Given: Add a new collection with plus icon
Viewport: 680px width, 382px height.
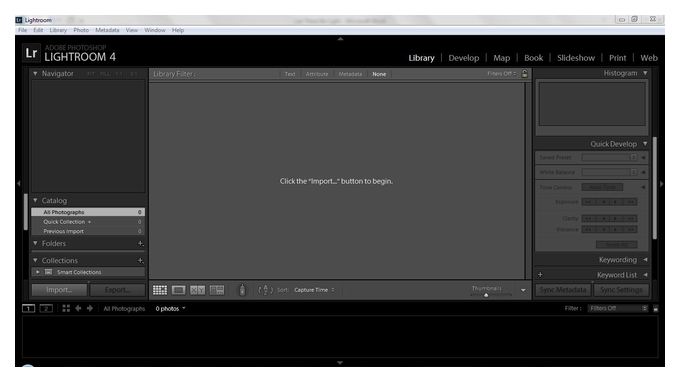Looking at the screenshot, I should click(x=140, y=261).
